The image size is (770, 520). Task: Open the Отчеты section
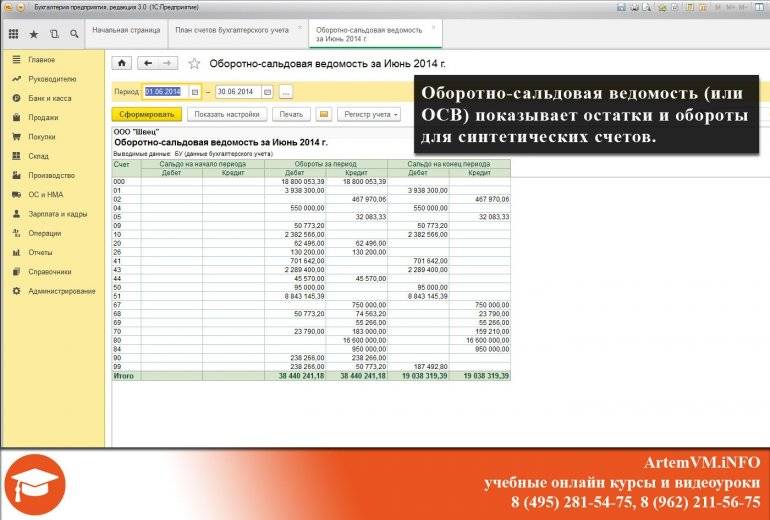coord(40,252)
